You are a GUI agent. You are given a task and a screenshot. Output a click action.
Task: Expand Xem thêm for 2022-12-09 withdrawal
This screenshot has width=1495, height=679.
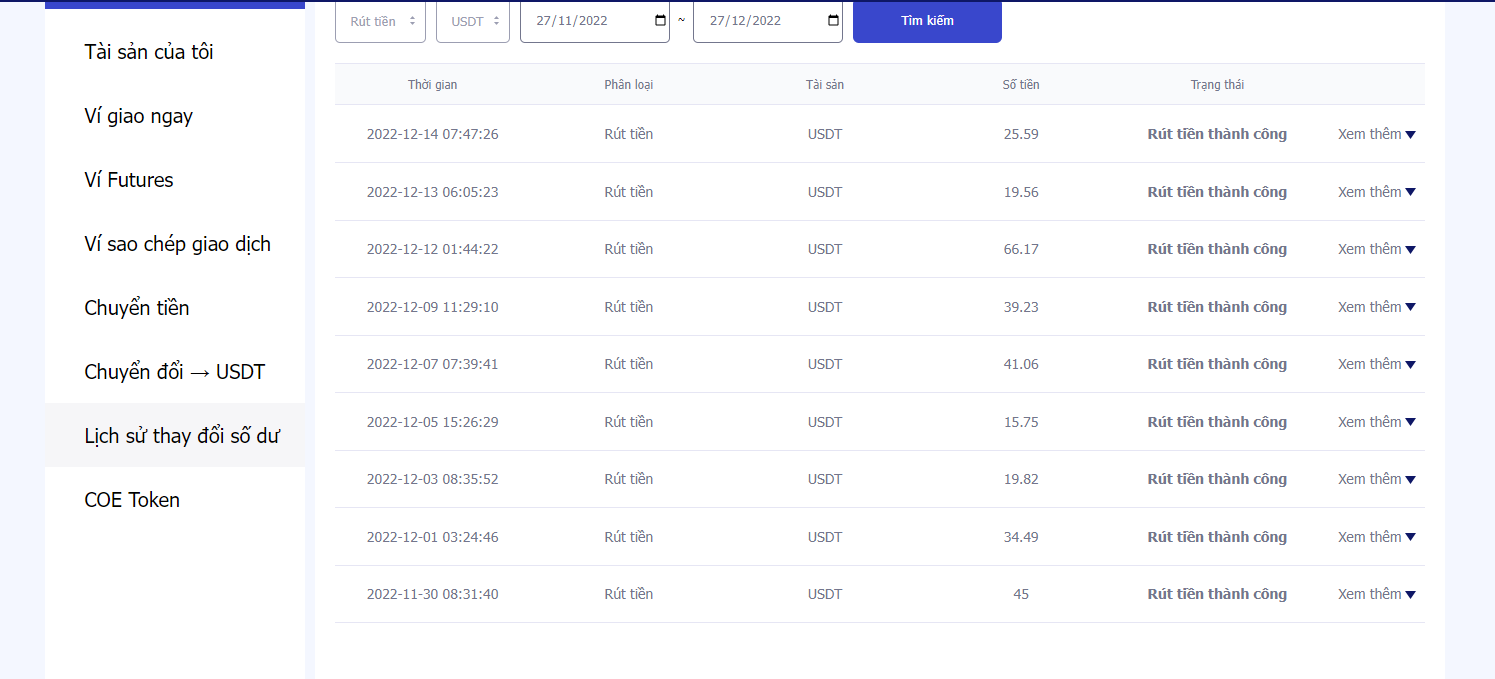click(x=1377, y=307)
